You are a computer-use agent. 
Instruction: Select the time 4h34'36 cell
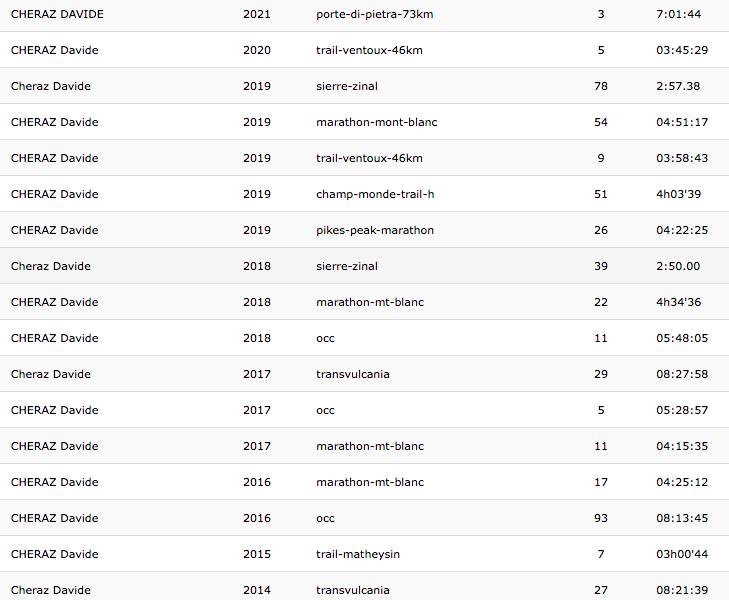(x=678, y=302)
